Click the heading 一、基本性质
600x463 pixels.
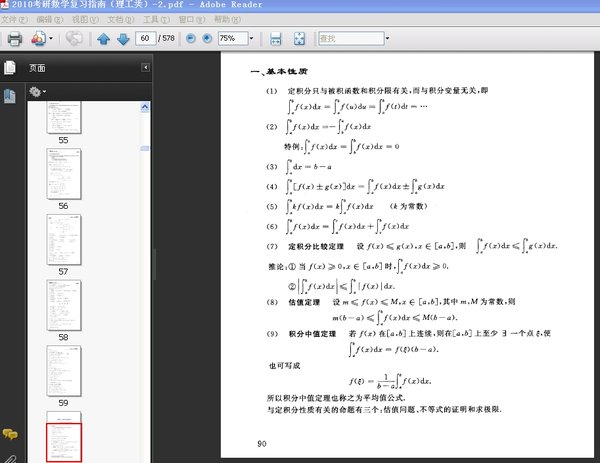coord(279,72)
